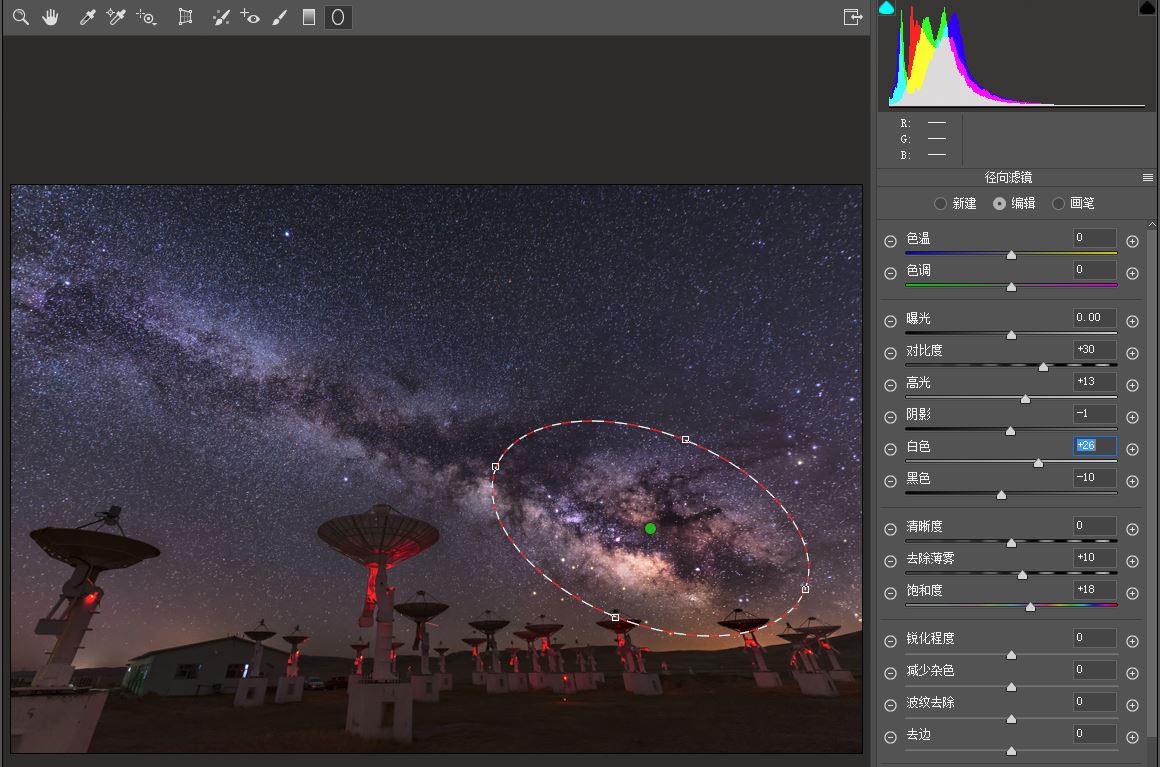Choose the Red Eye Removal tool
Image resolution: width=1160 pixels, height=767 pixels.
coord(250,17)
